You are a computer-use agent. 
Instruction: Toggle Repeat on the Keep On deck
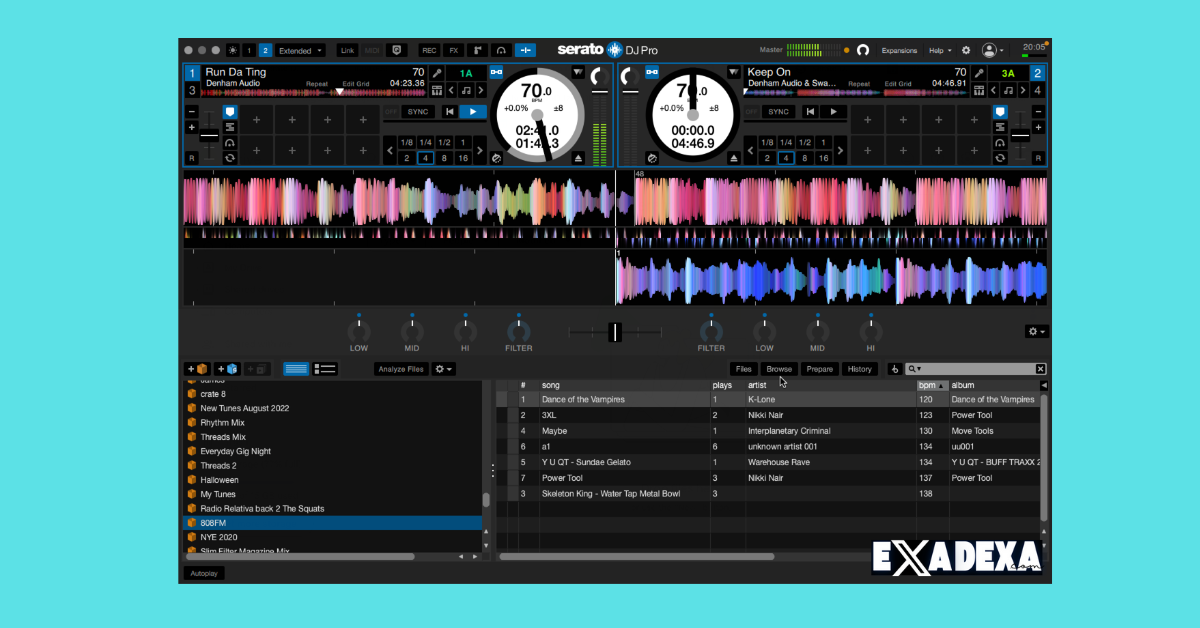pyautogui.click(x=858, y=85)
